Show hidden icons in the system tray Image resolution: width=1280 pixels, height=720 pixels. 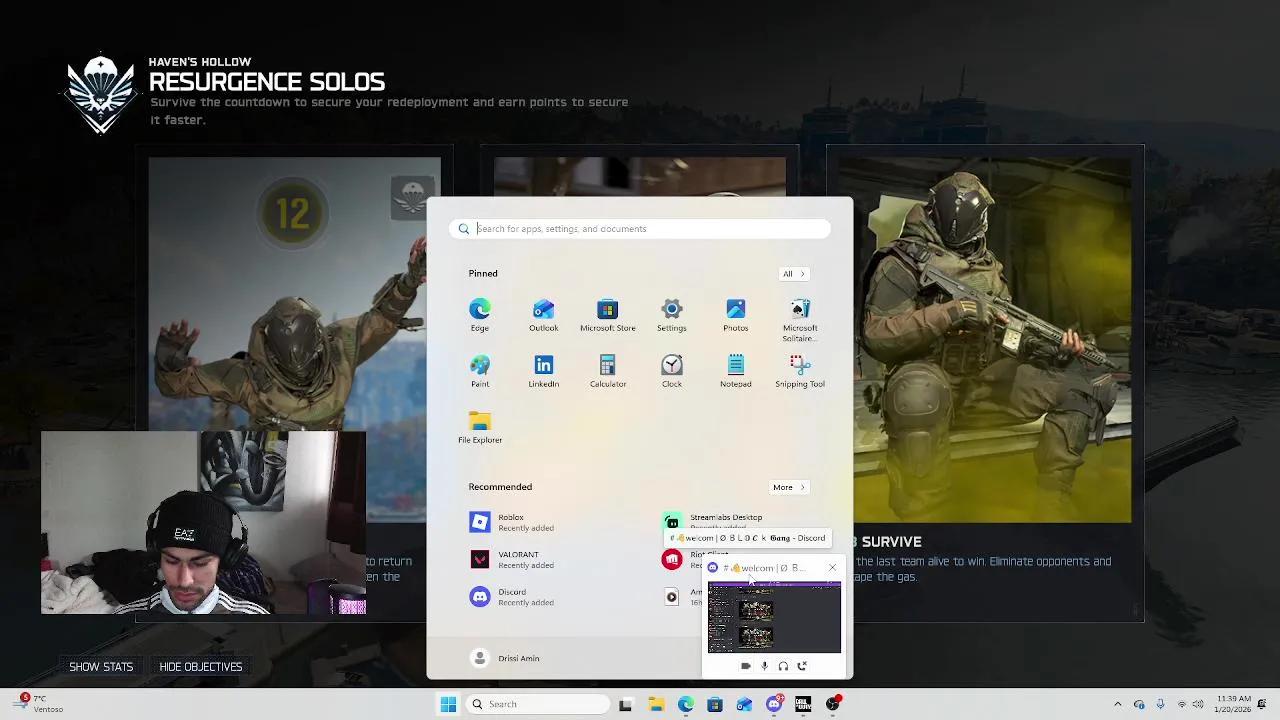[1120, 704]
